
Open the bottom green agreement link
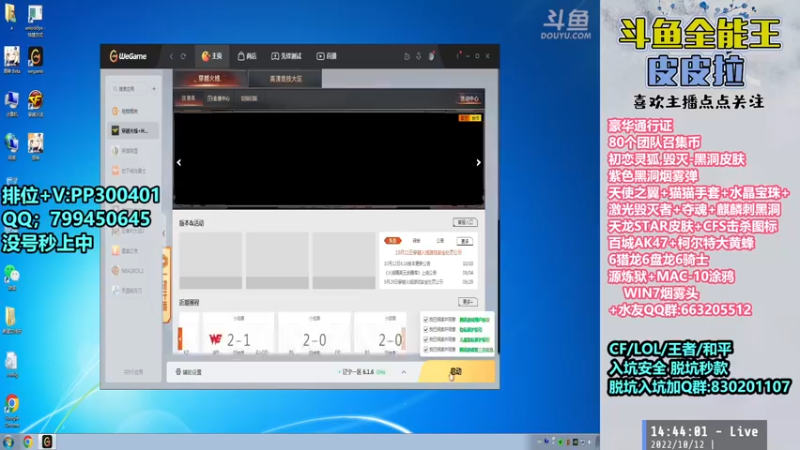tap(476, 349)
